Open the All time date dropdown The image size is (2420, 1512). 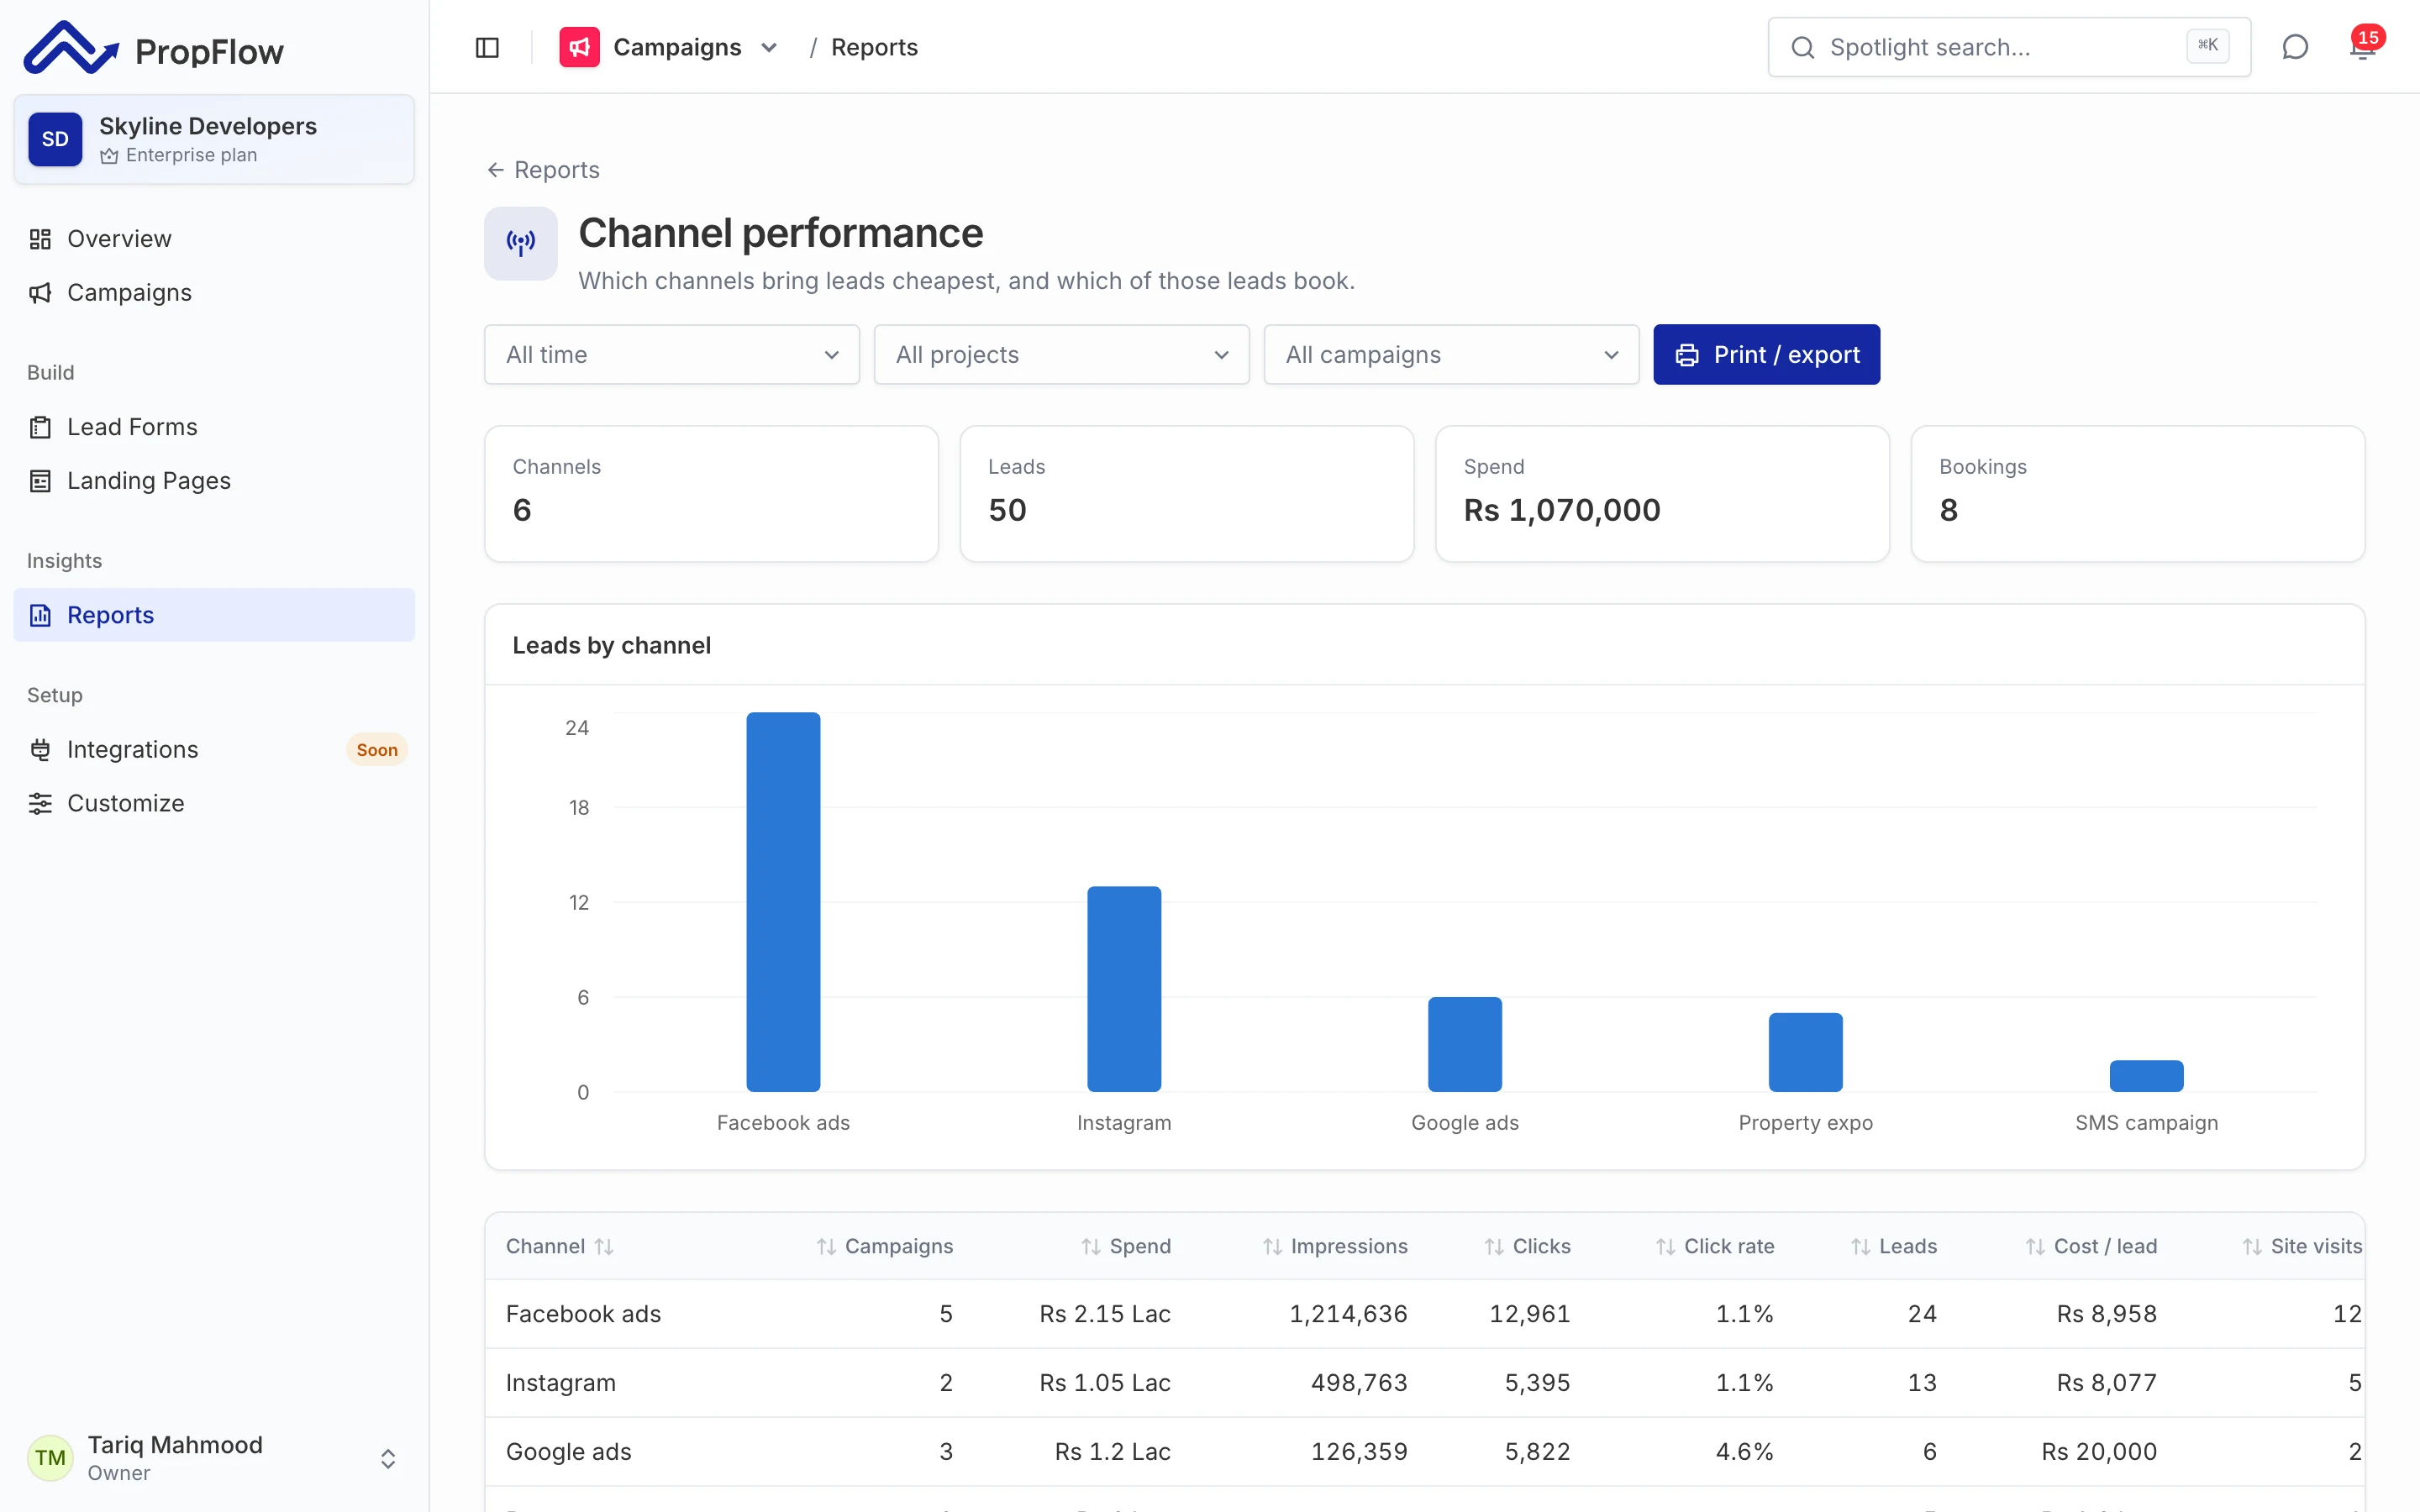coord(672,354)
